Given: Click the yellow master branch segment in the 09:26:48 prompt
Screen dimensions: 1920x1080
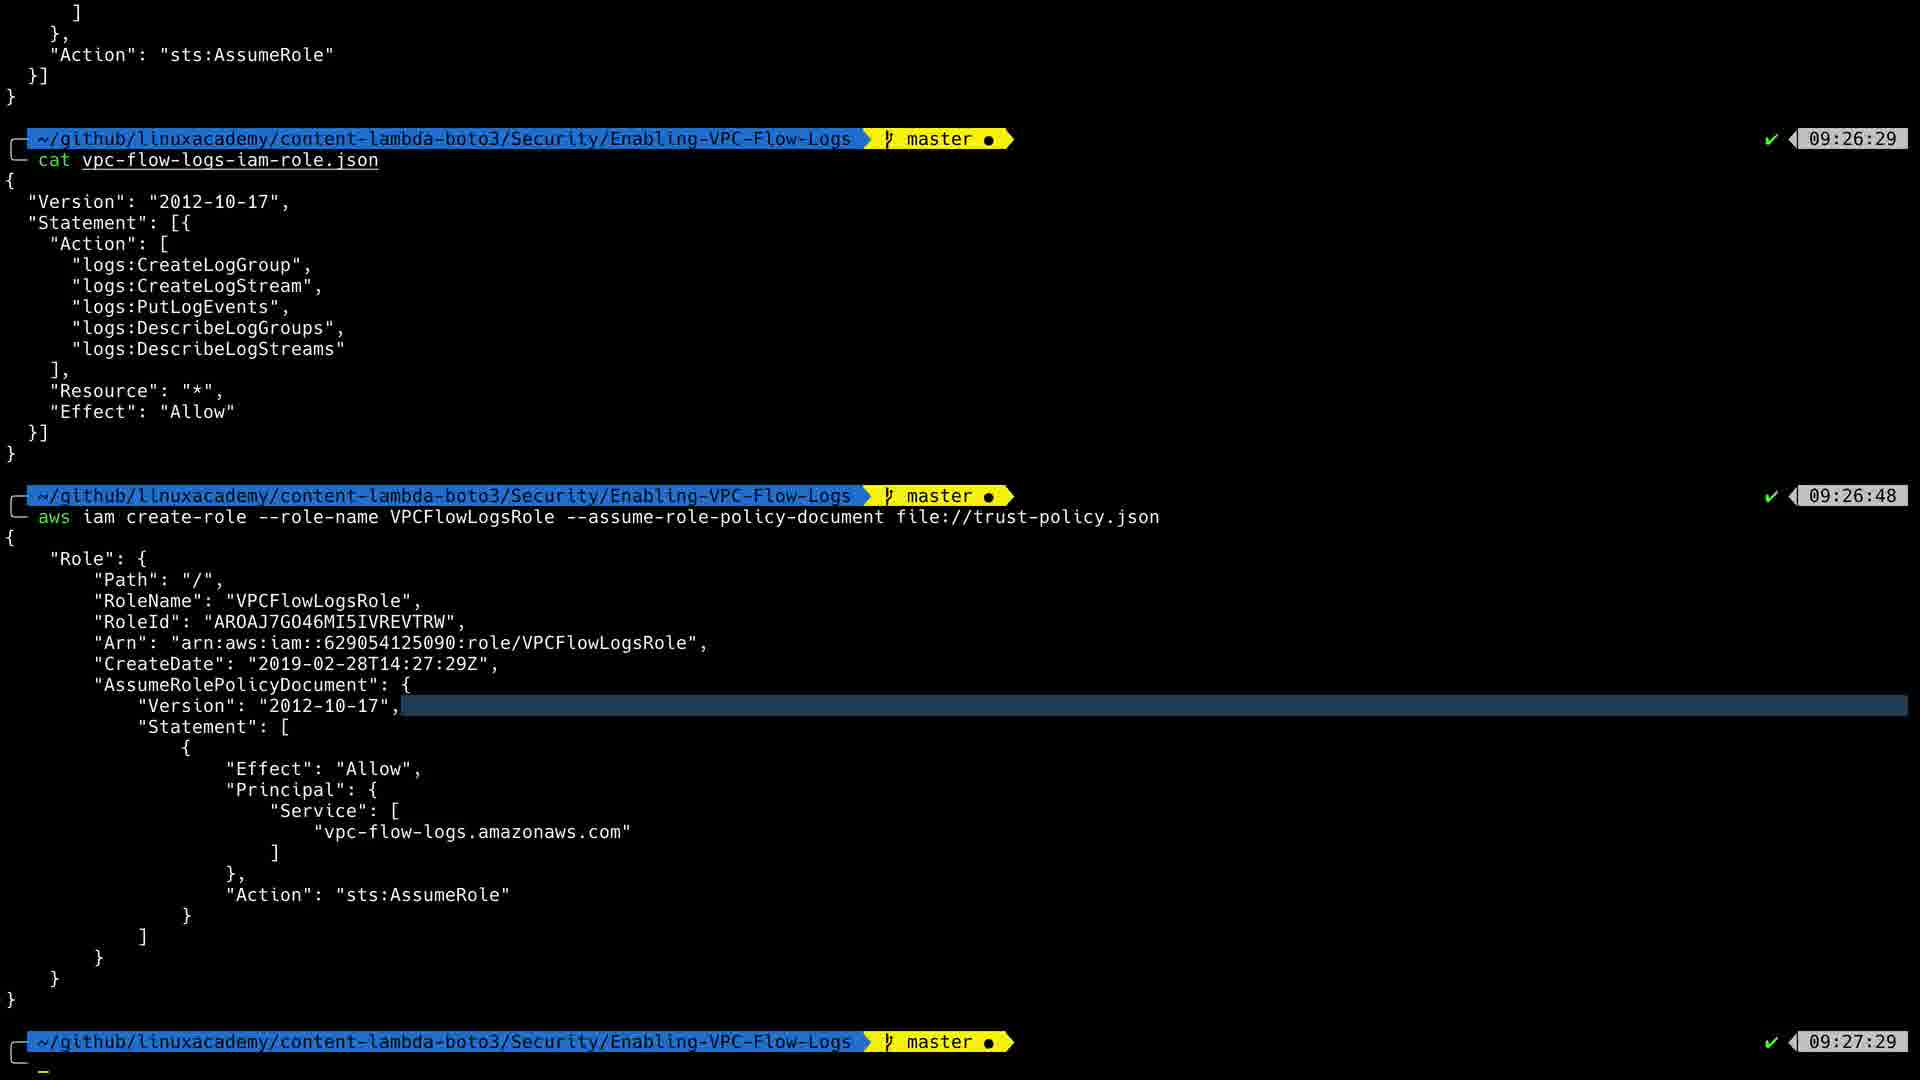Looking at the screenshot, I should 938,496.
